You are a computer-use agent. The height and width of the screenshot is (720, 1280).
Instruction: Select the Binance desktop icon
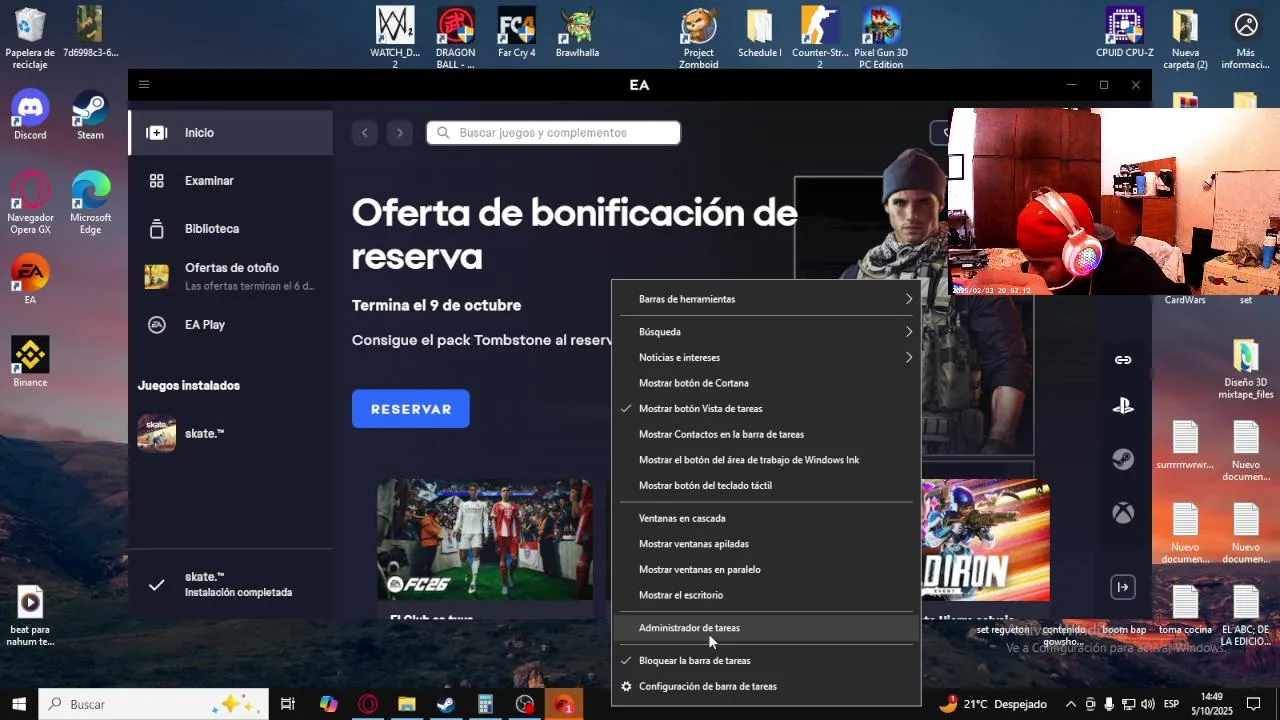click(x=30, y=362)
